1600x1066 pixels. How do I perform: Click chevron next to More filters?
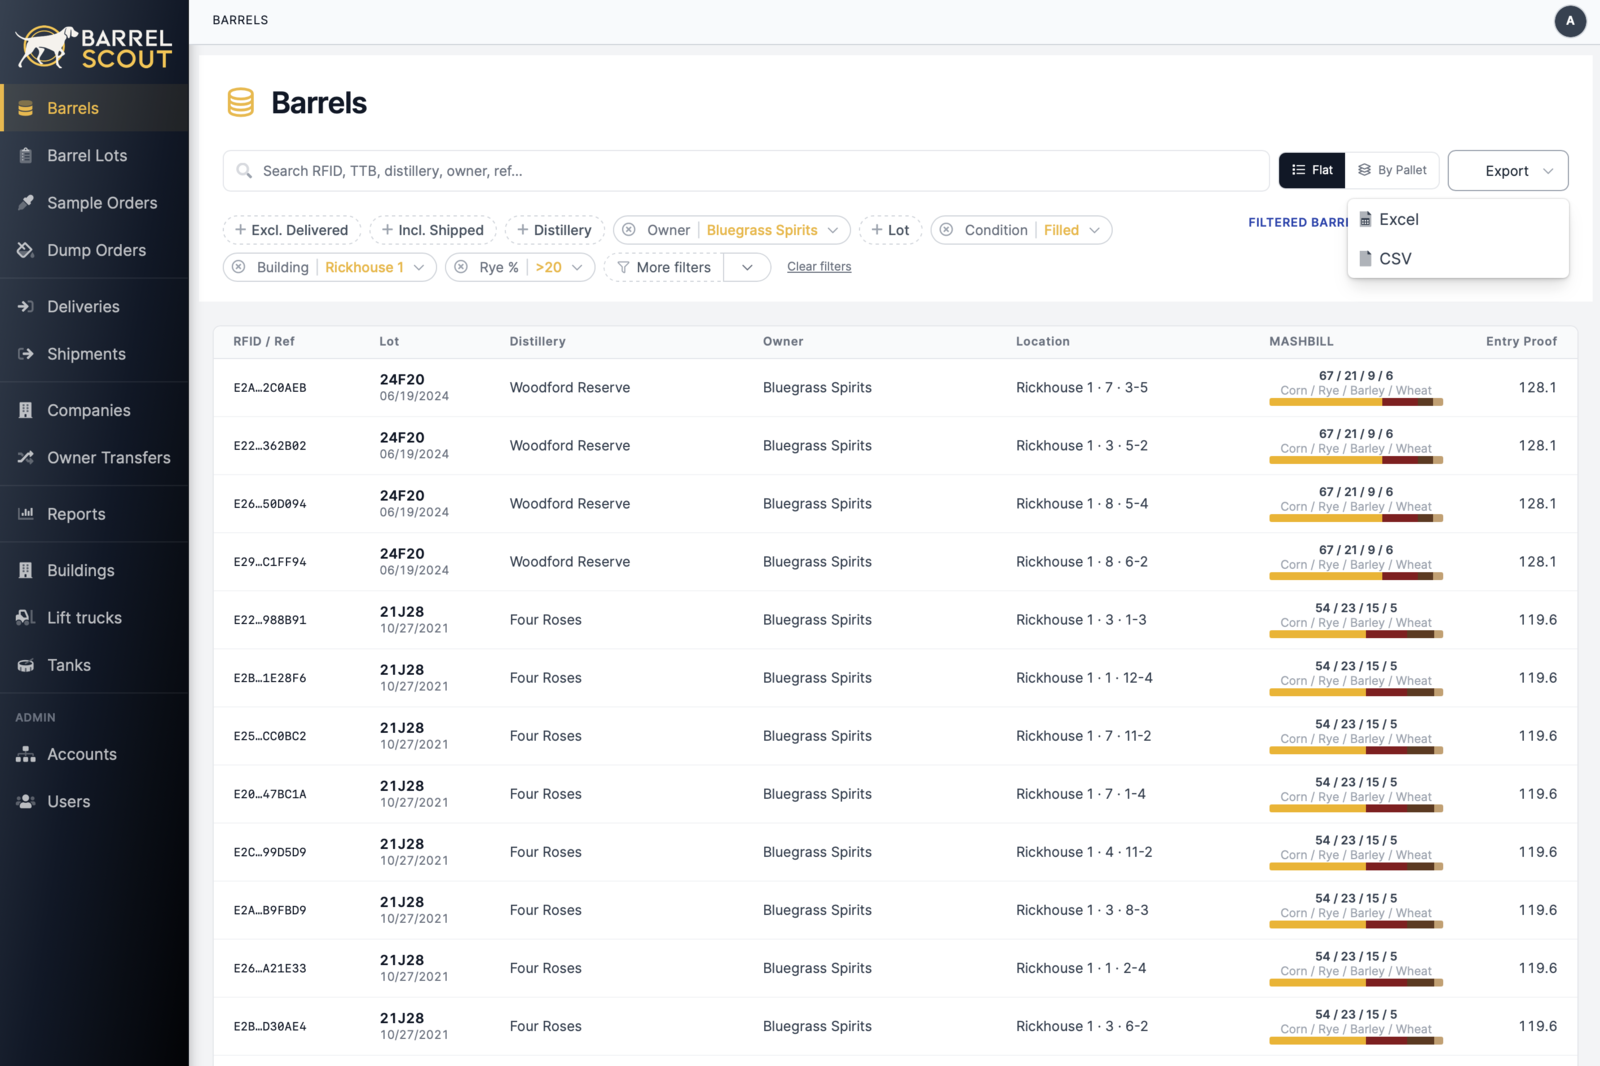[x=747, y=267]
